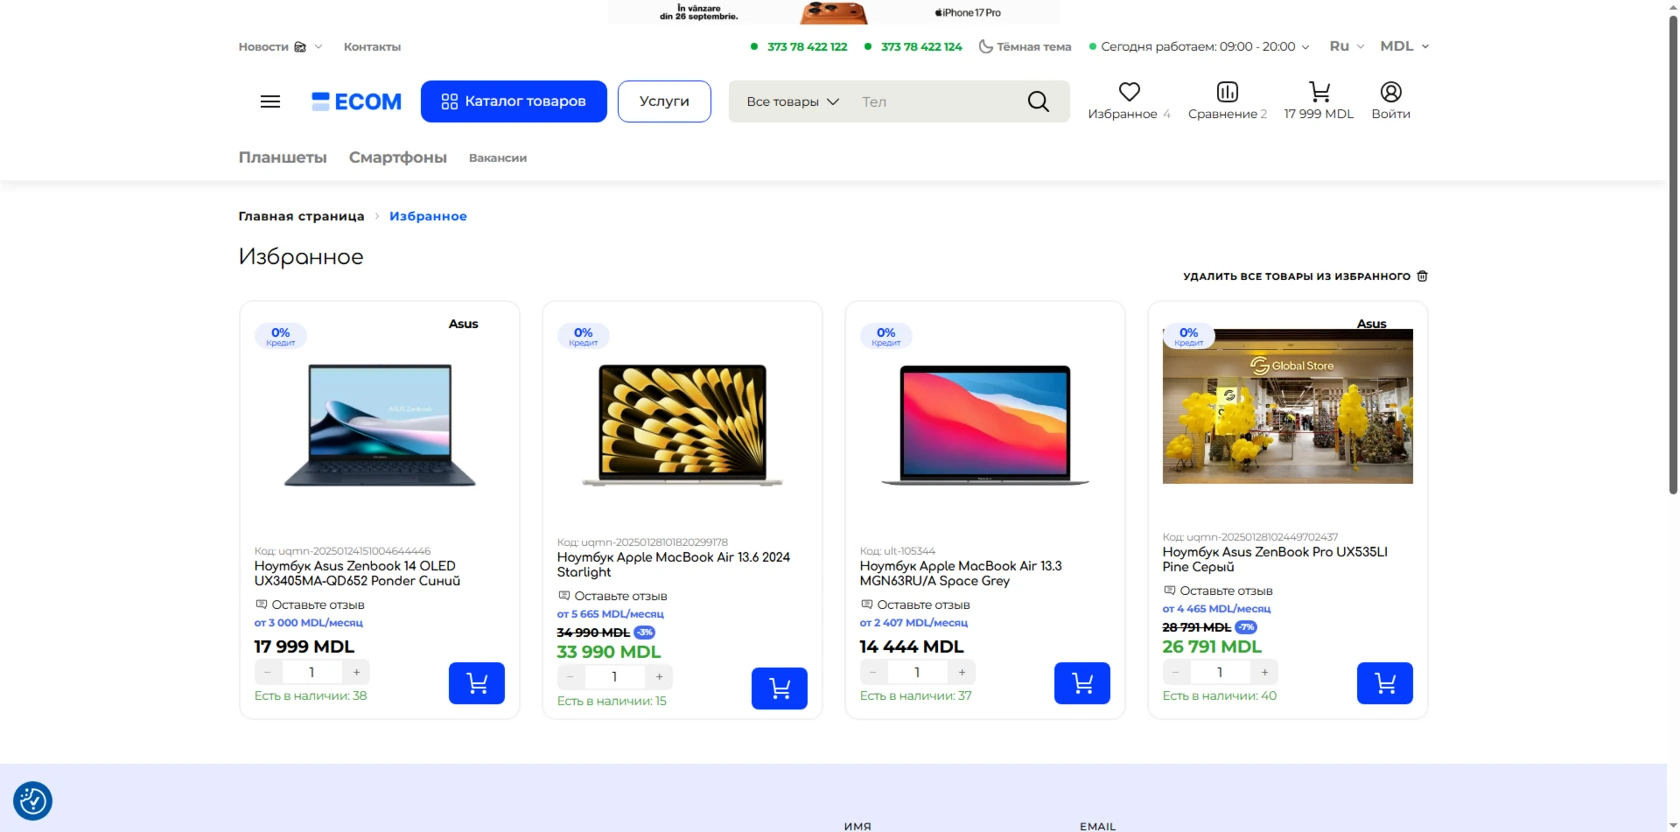Click quantity field of Asus Zenbook 14 OLED

coord(312,672)
